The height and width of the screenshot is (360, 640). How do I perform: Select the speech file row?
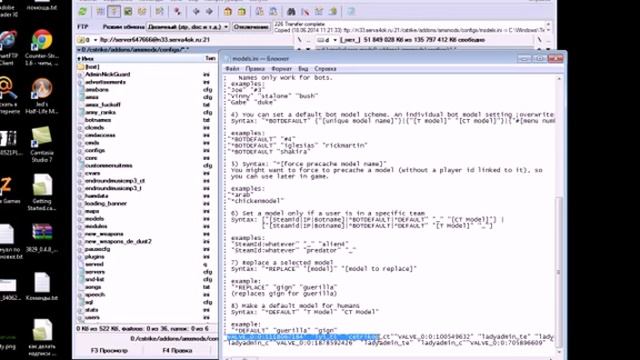click(x=147, y=295)
